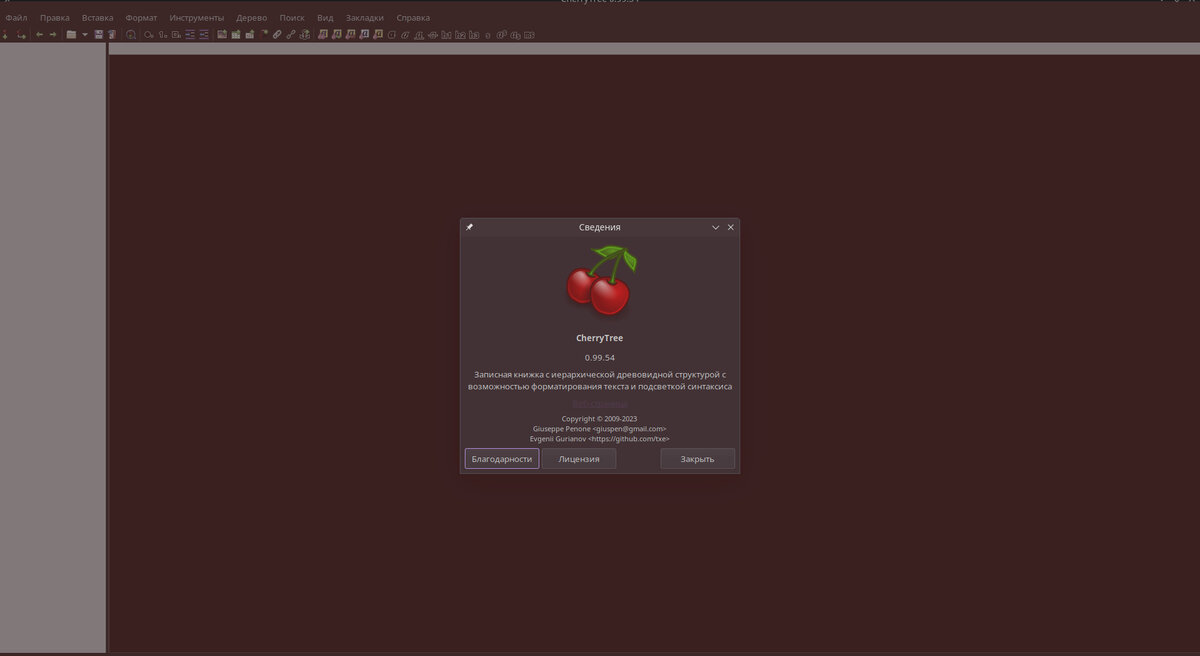The height and width of the screenshot is (656, 1200).
Task: Close dialog with Закрыть button
Action: (697, 459)
